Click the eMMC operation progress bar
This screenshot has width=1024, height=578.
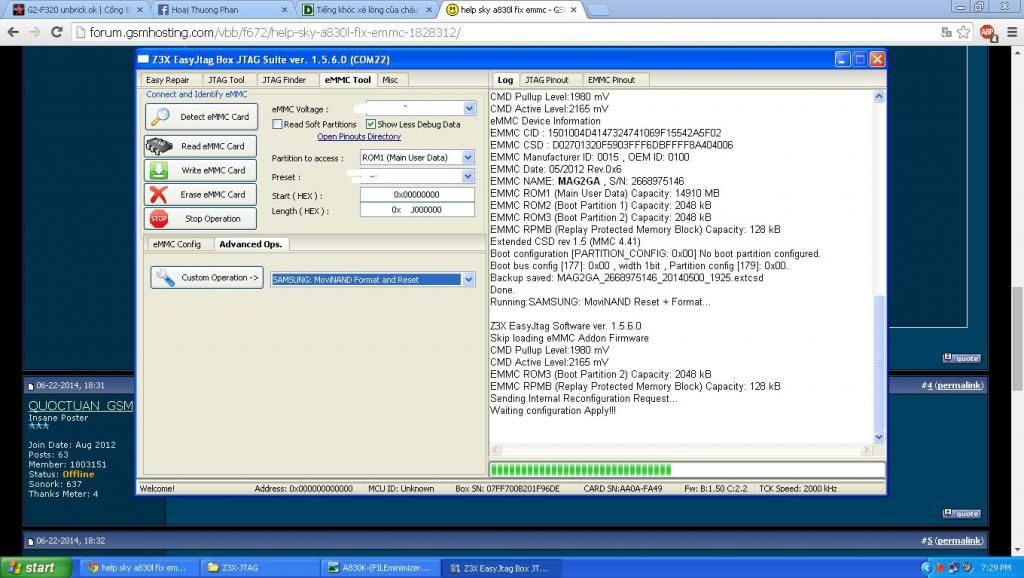[x=687, y=470]
